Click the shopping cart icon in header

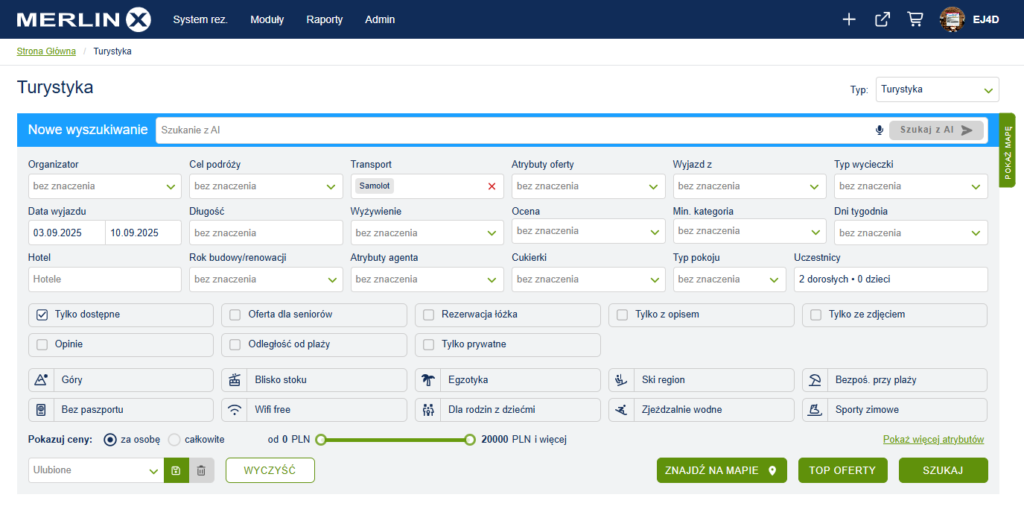pyautogui.click(x=914, y=19)
